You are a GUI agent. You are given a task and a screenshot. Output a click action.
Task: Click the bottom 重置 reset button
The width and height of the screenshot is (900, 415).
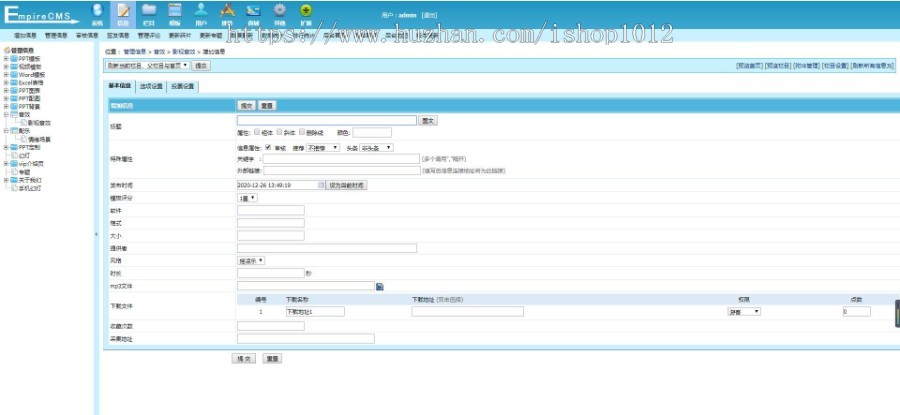click(x=272, y=359)
